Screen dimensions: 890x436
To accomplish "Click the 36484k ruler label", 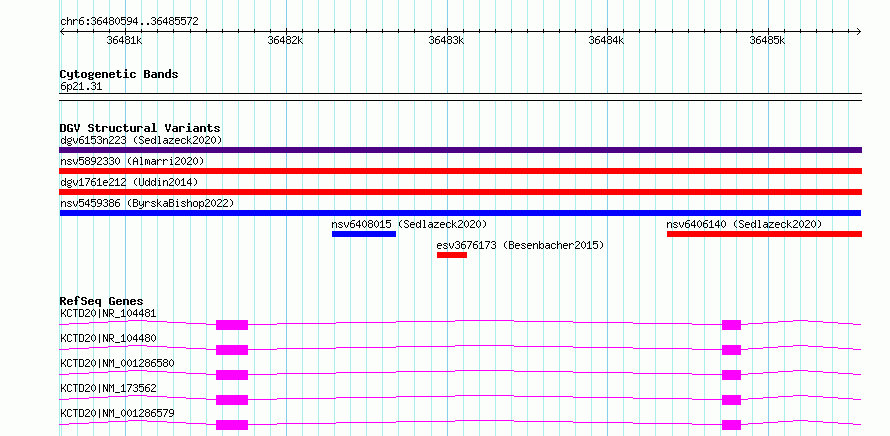I will click(606, 40).
